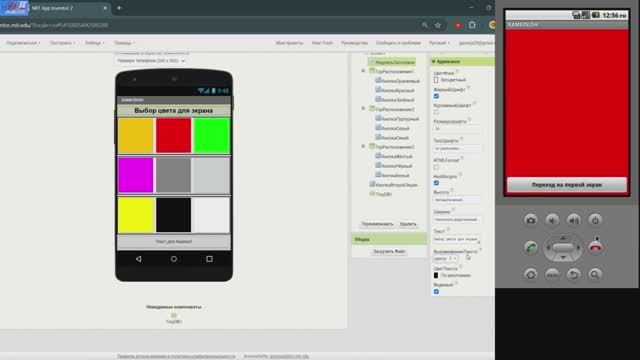Viewport: 640px width, 360px height.
Task: Click the emulator D-pad center button
Action: tap(563, 247)
